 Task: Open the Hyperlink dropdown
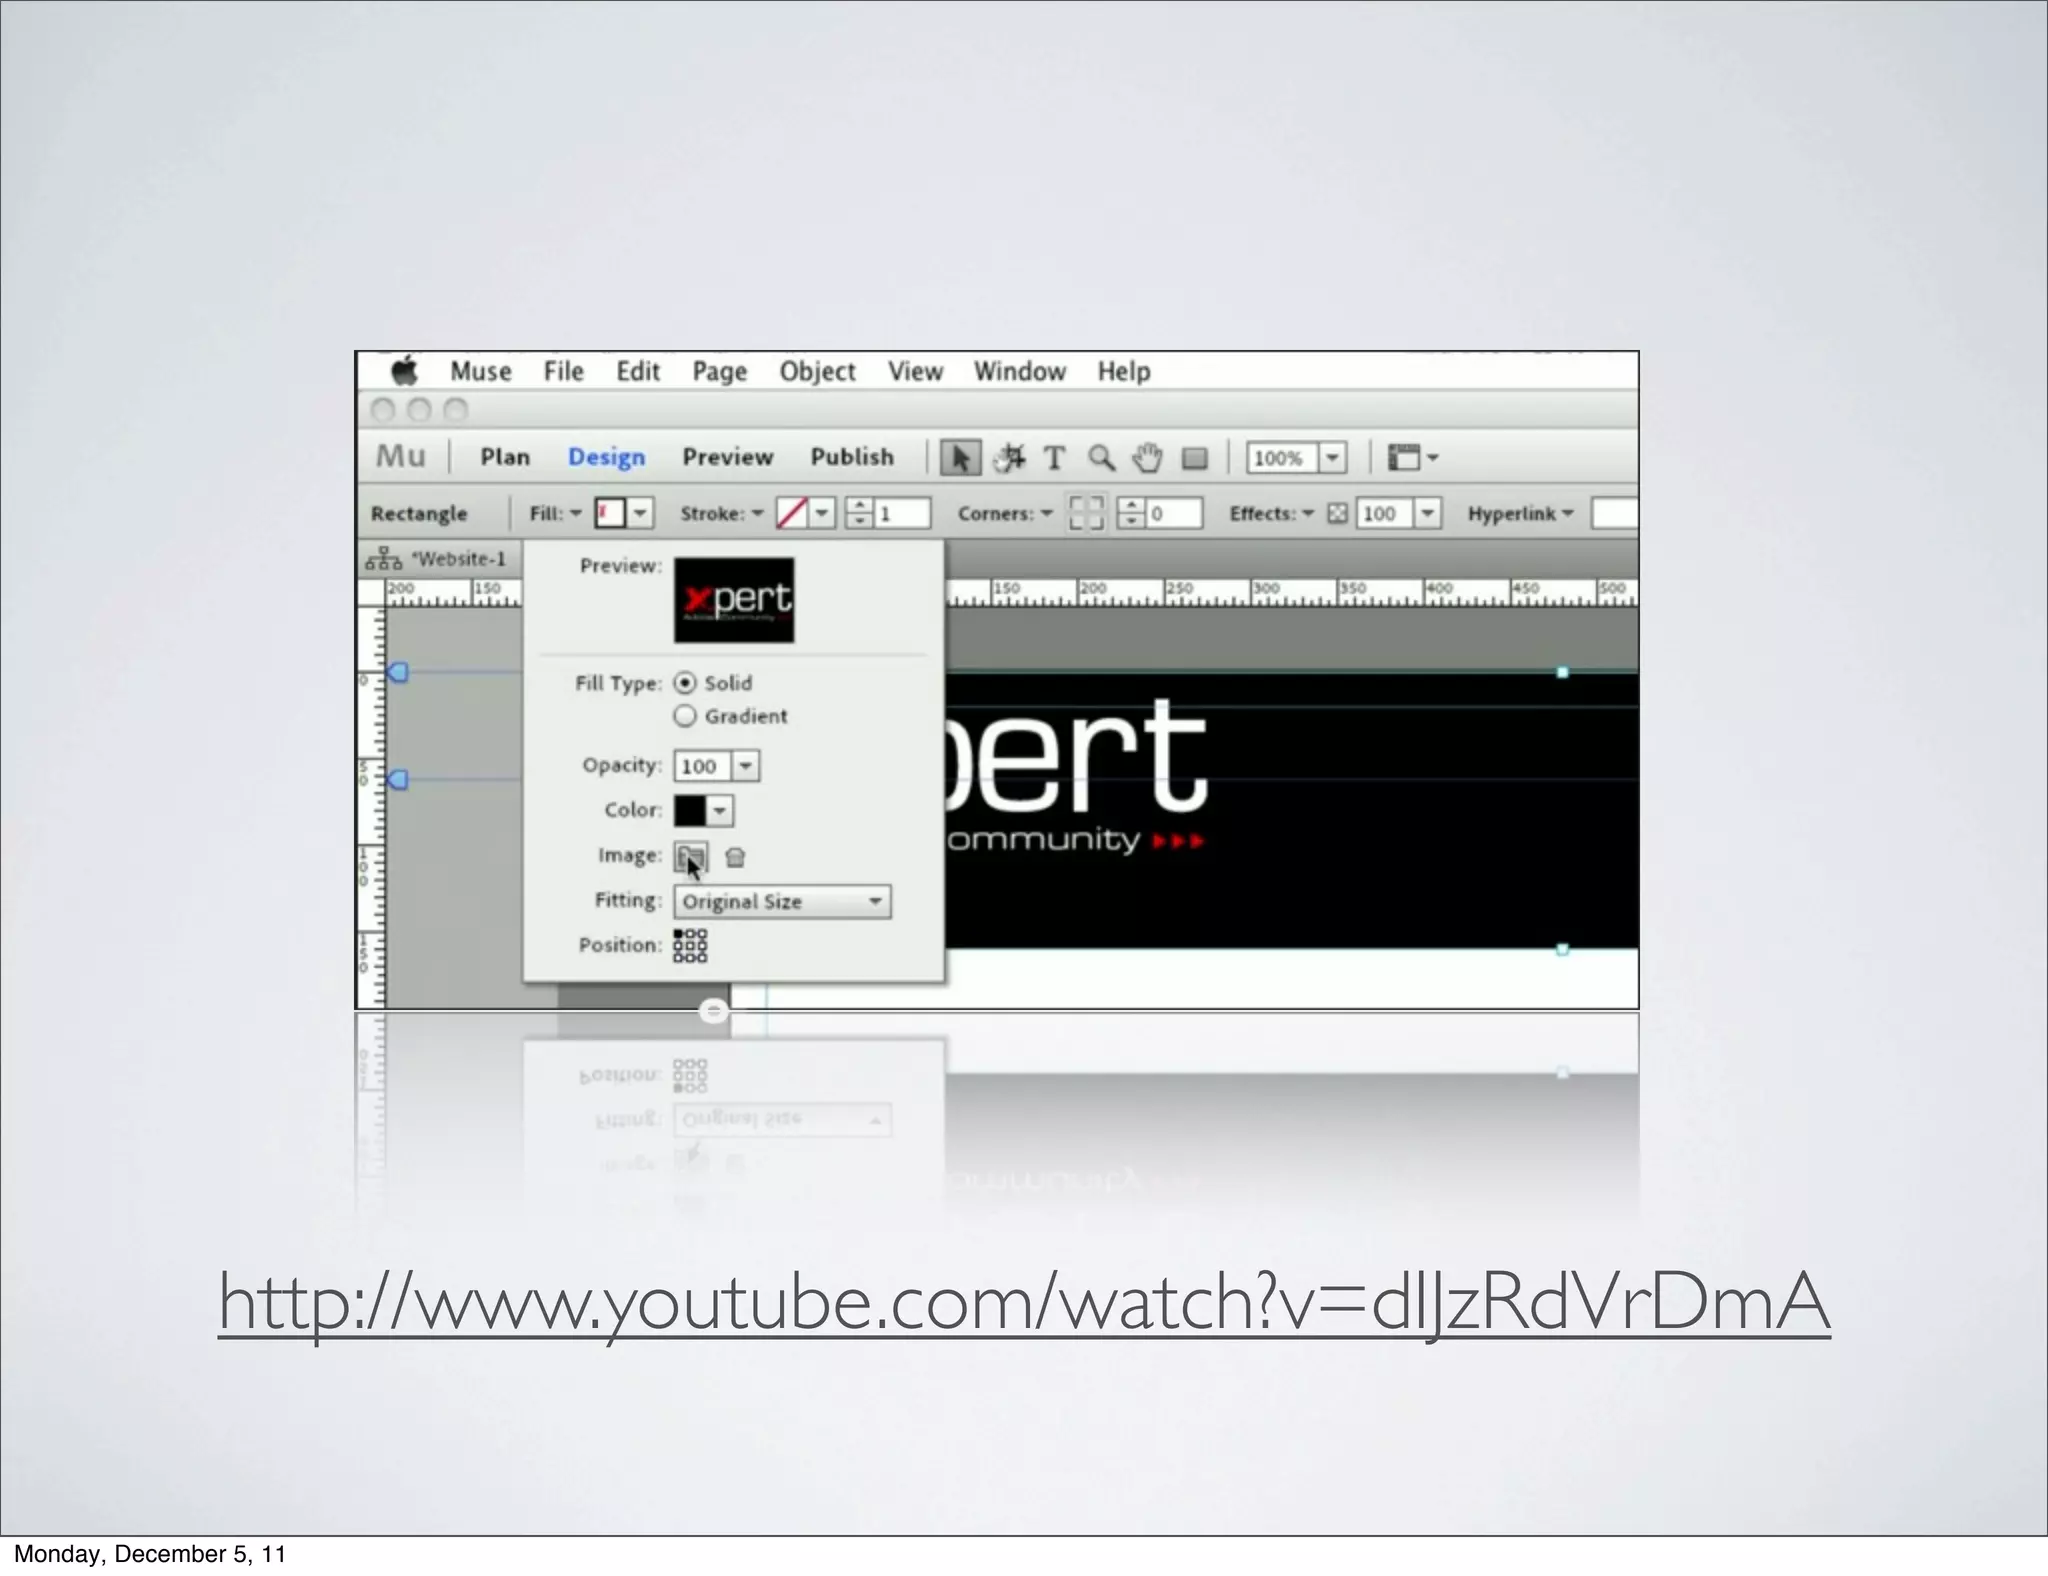[x=1520, y=513]
